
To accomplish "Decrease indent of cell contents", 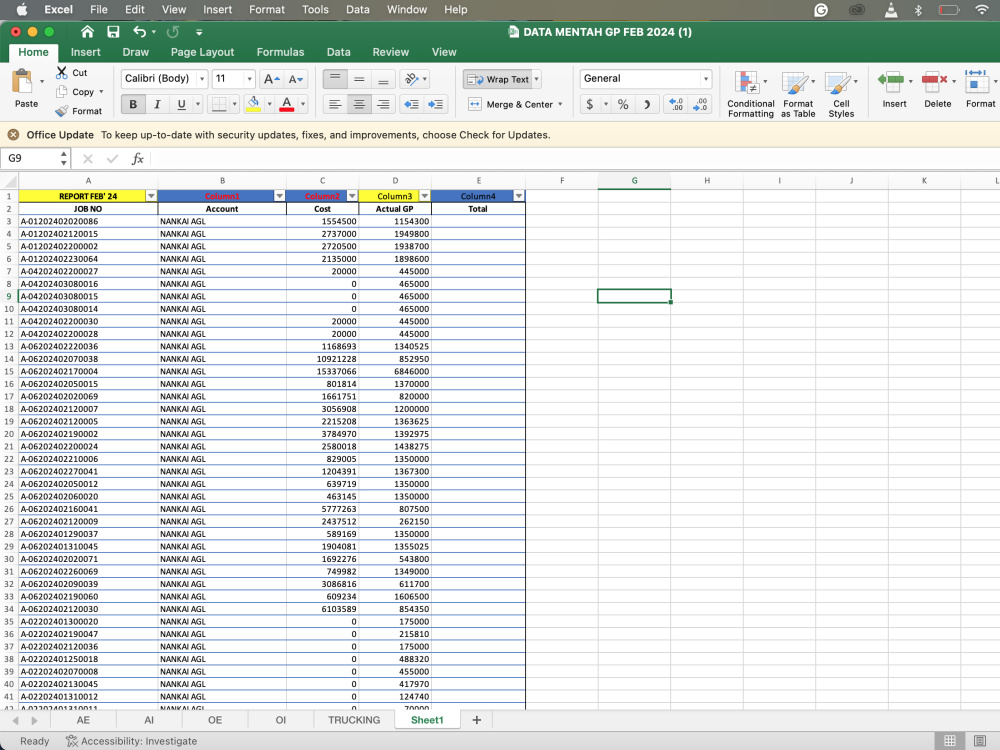I will tap(411, 104).
